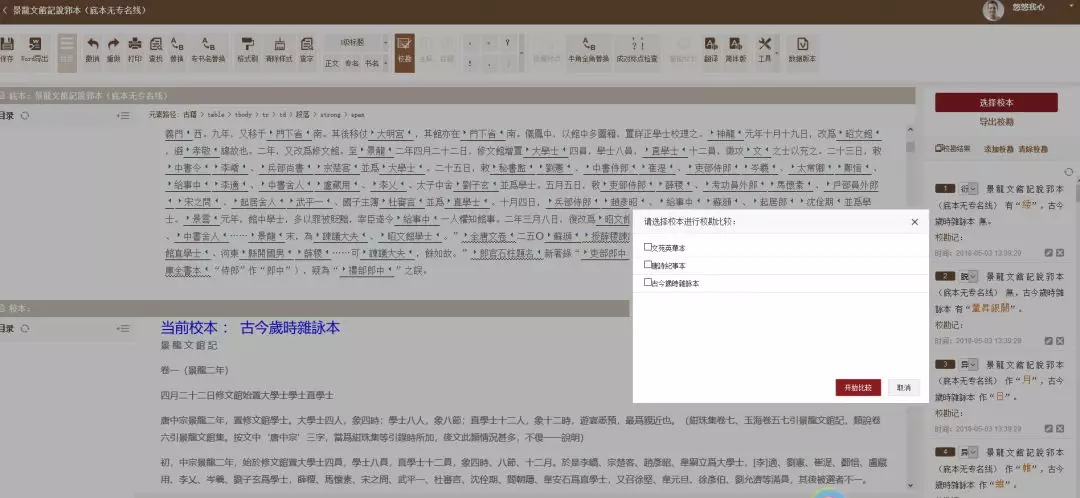Edit collation record 2
Image resolution: width=1080 pixels, height=498 pixels.
(x=1048, y=340)
